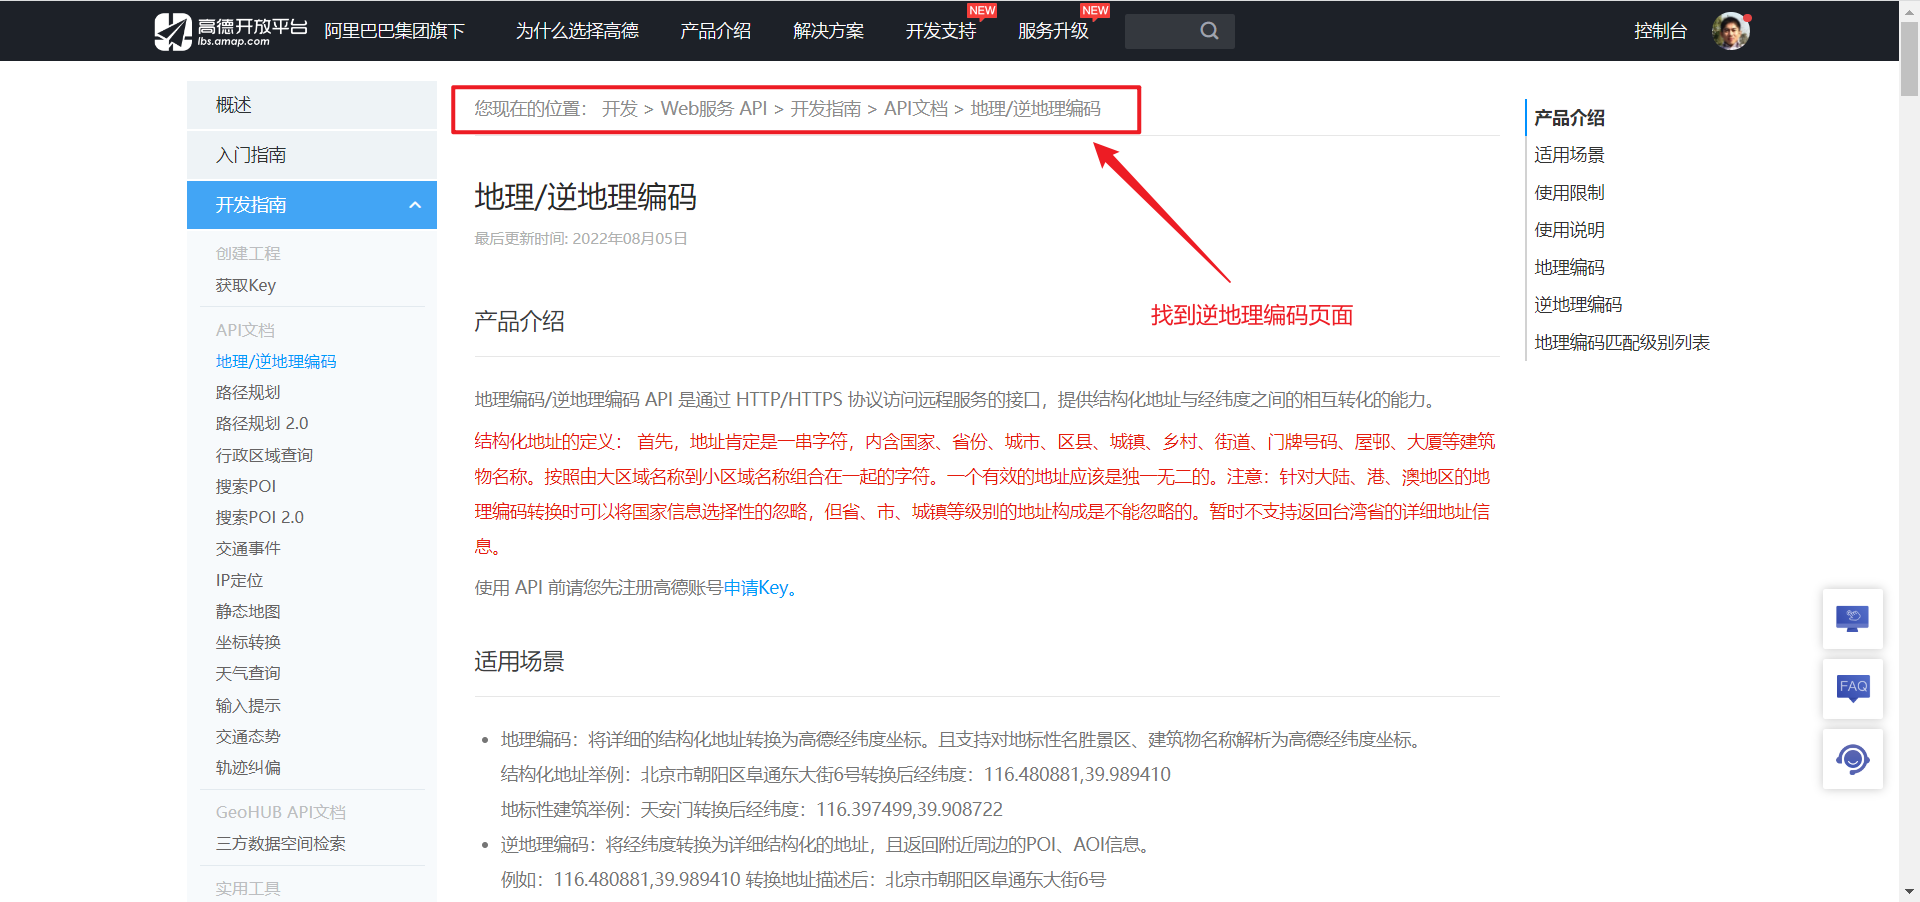Image resolution: width=1920 pixels, height=902 pixels.
Task: Click the 阿里巴巴集团旗下 header text
Action: click(x=395, y=31)
